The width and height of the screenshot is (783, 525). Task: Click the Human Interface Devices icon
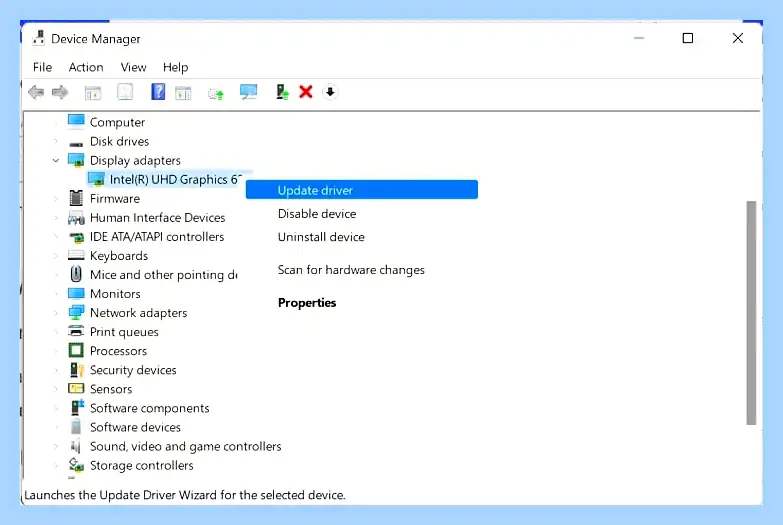[x=76, y=218]
